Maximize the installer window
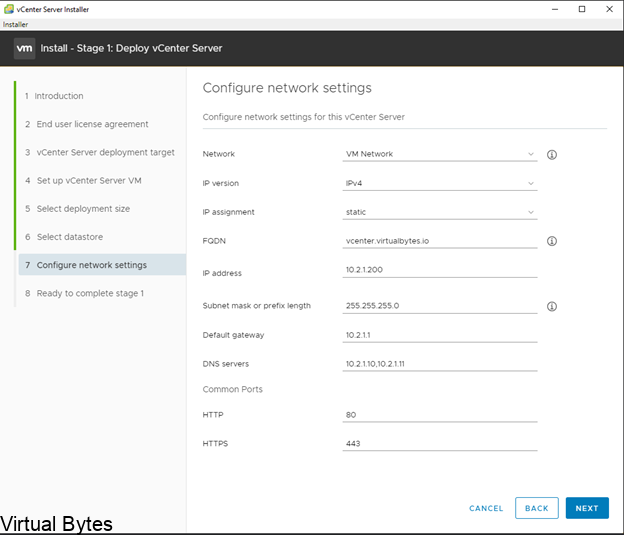Viewport: 624px width, 535px height. click(582, 9)
